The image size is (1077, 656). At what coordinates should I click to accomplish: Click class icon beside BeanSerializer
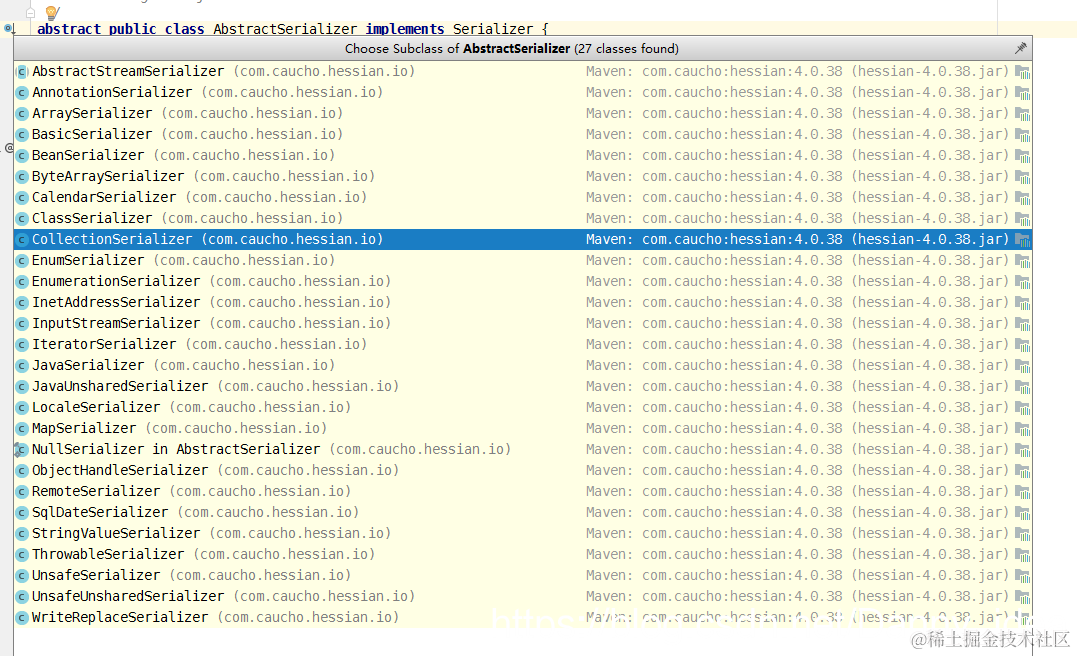tap(22, 156)
